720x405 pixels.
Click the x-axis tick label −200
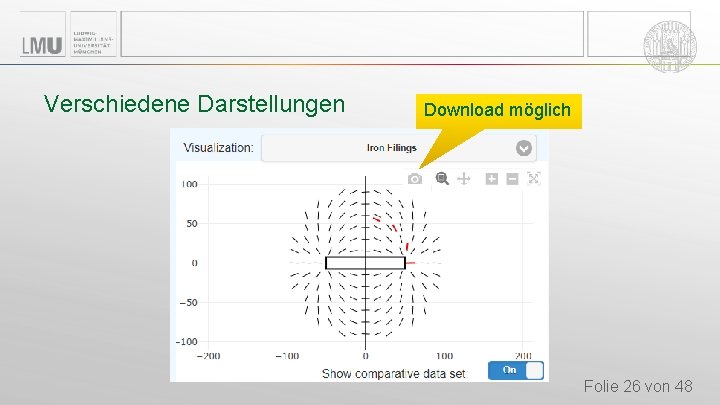click(208, 356)
